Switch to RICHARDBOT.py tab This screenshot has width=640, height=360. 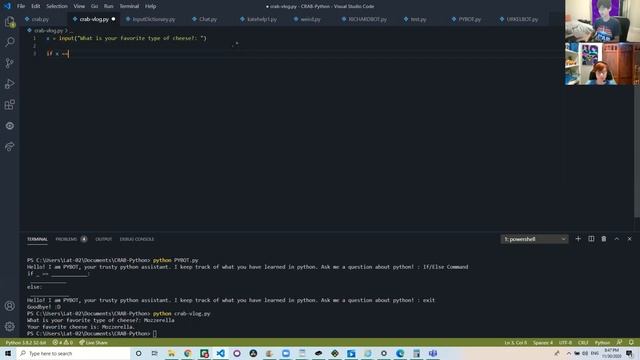pyautogui.click(x=367, y=19)
